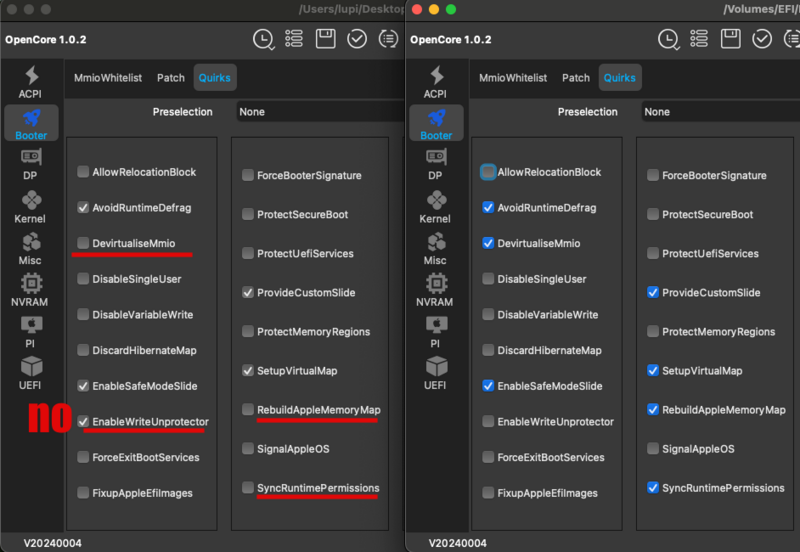This screenshot has height=552, width=800.
Task: Switch to MmioWhitelist tab in left window
Action: [x=108, y=78]
